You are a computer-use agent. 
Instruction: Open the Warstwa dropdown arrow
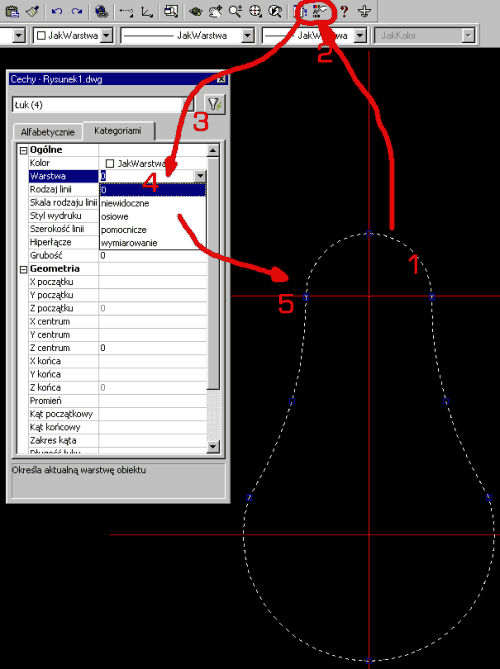point(200,176)
